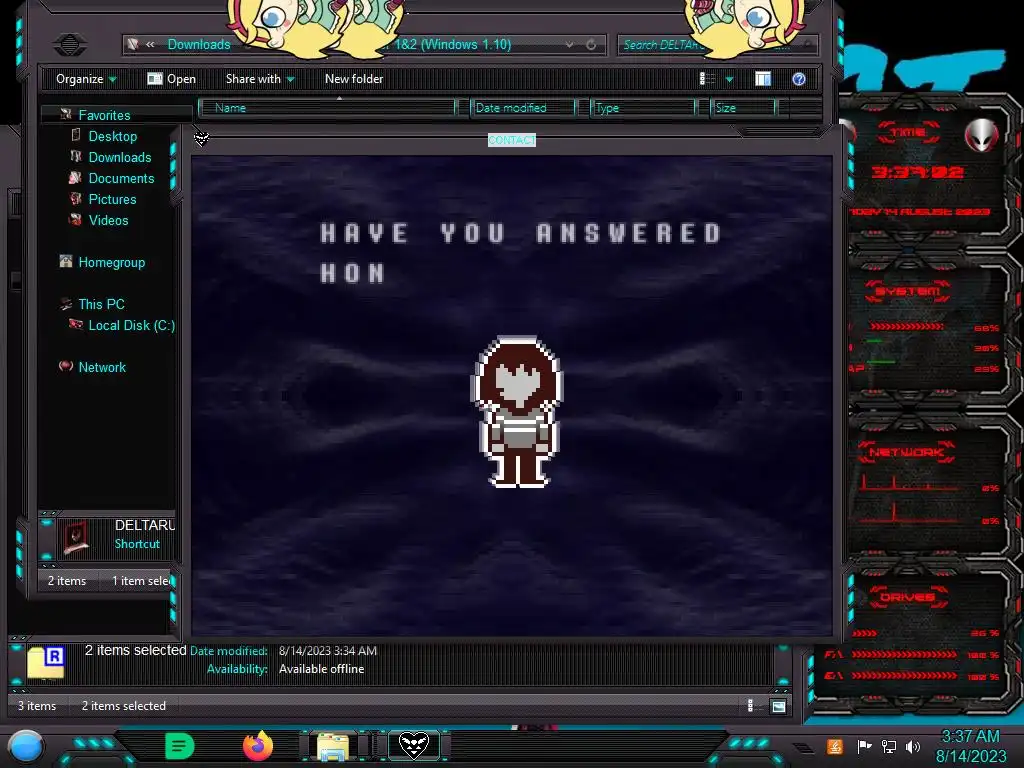
Task: Switch to details view icon in status bar
Action: click(752, 706)
